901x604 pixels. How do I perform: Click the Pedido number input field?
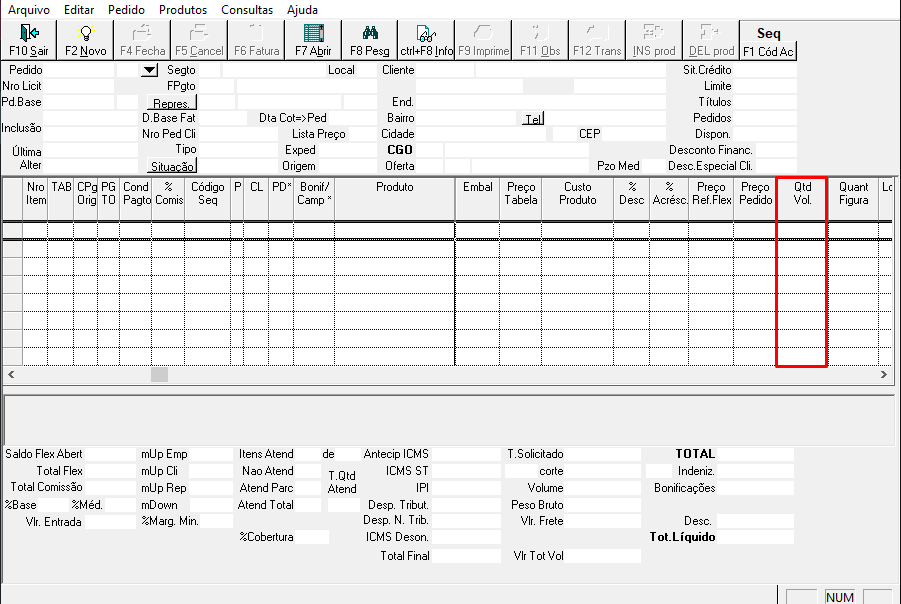(x=79, y=70)
